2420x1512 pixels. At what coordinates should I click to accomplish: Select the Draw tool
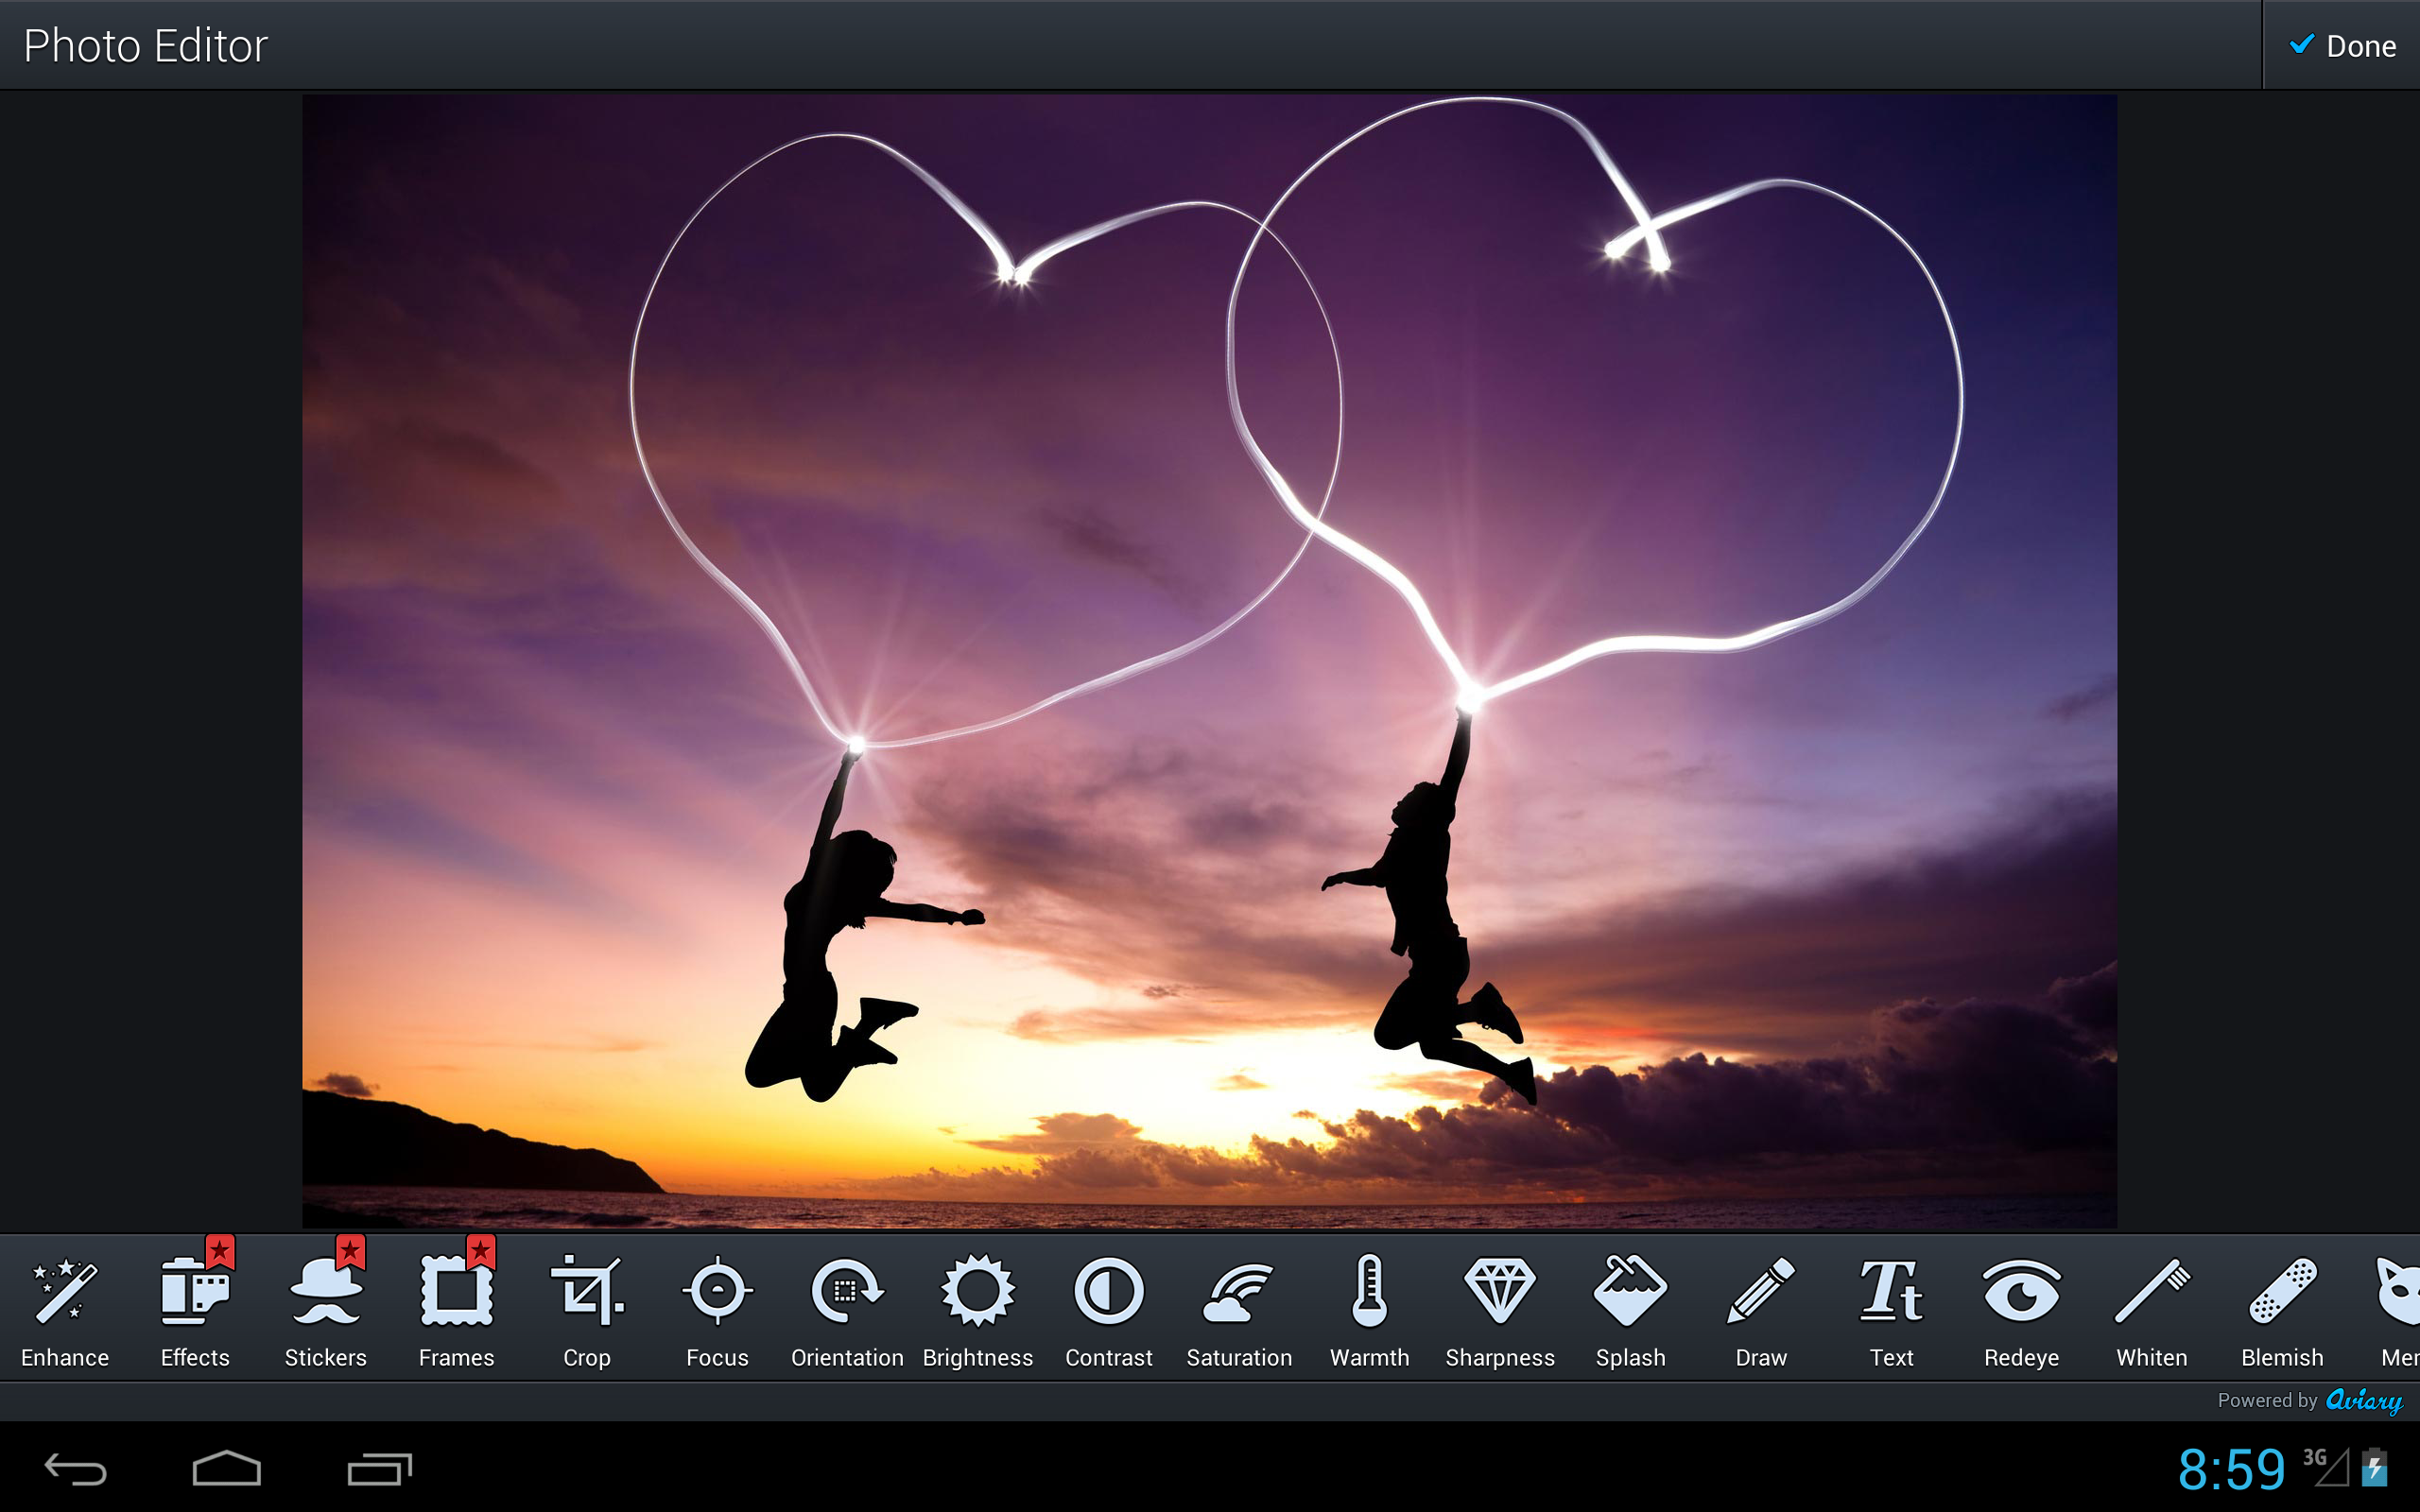pyautogui.click(x=1760, y=1310)
